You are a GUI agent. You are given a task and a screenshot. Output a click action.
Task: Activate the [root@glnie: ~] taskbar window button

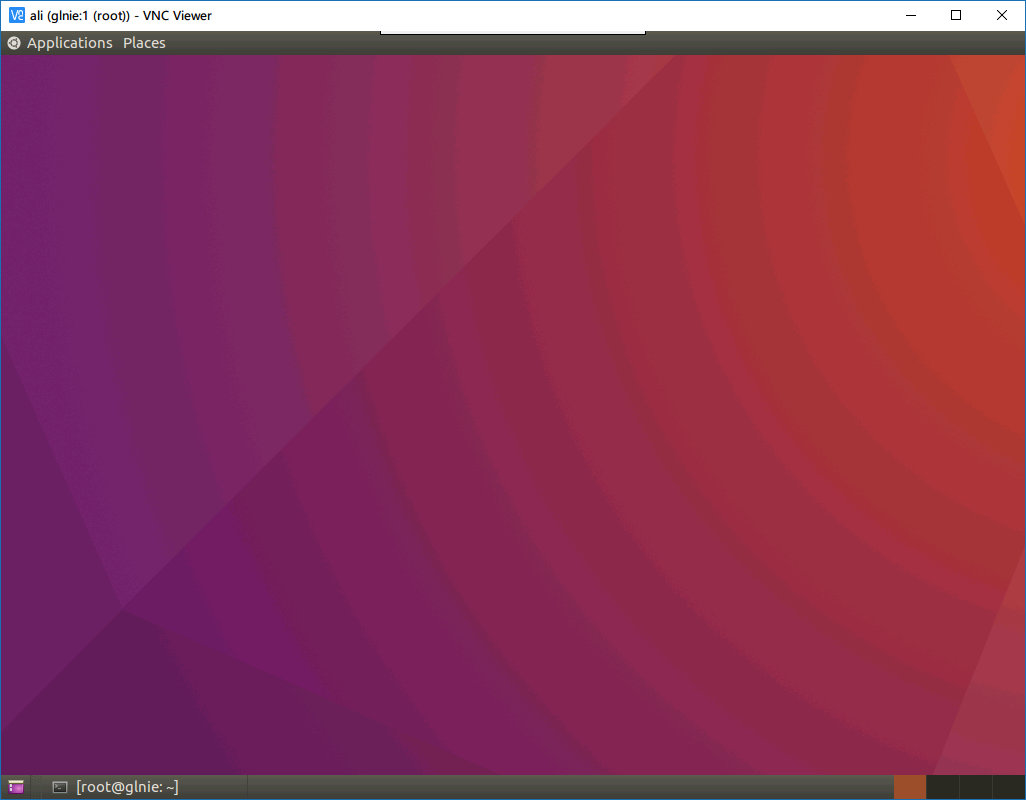point(126,787)
